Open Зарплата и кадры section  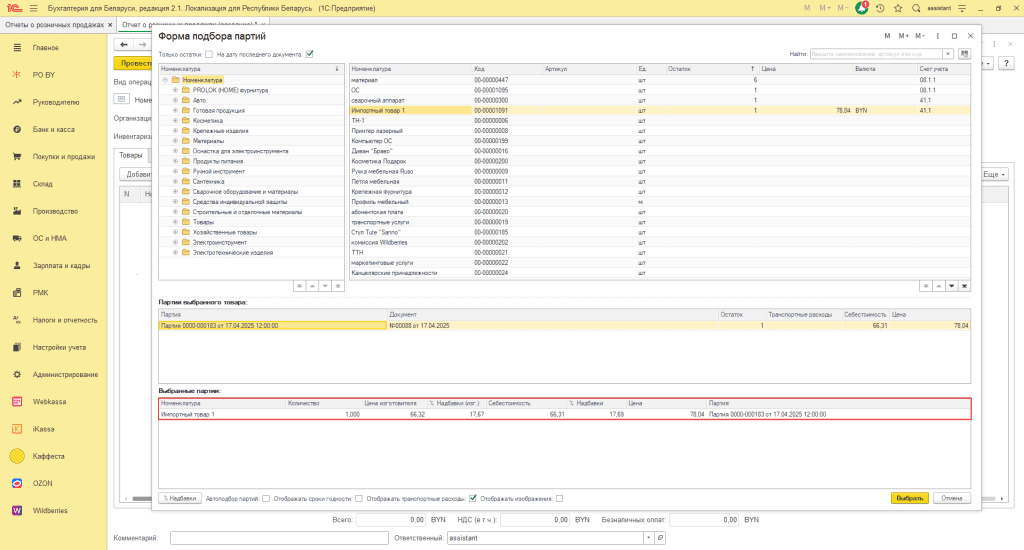tap(61, 266)
